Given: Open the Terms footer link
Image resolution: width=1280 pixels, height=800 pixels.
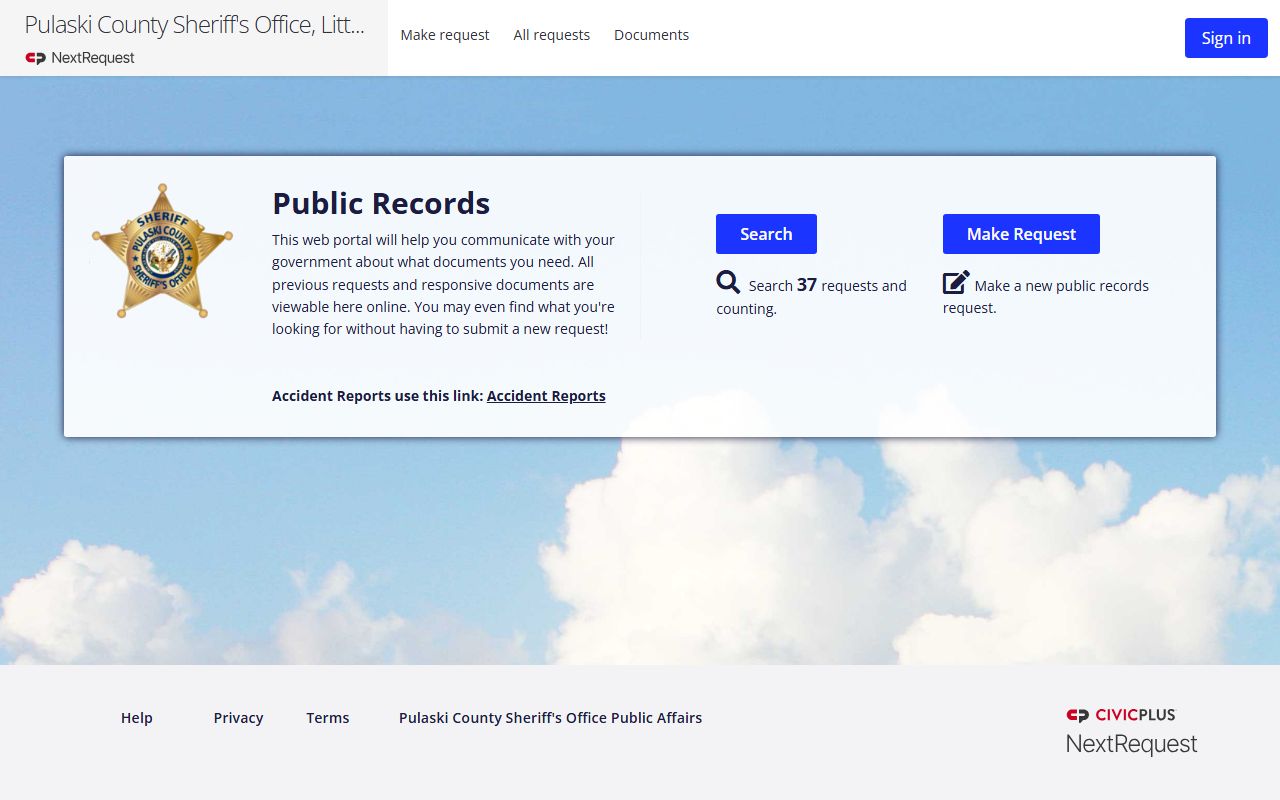Looking at the screenshot, I should (x=328, y=718).
